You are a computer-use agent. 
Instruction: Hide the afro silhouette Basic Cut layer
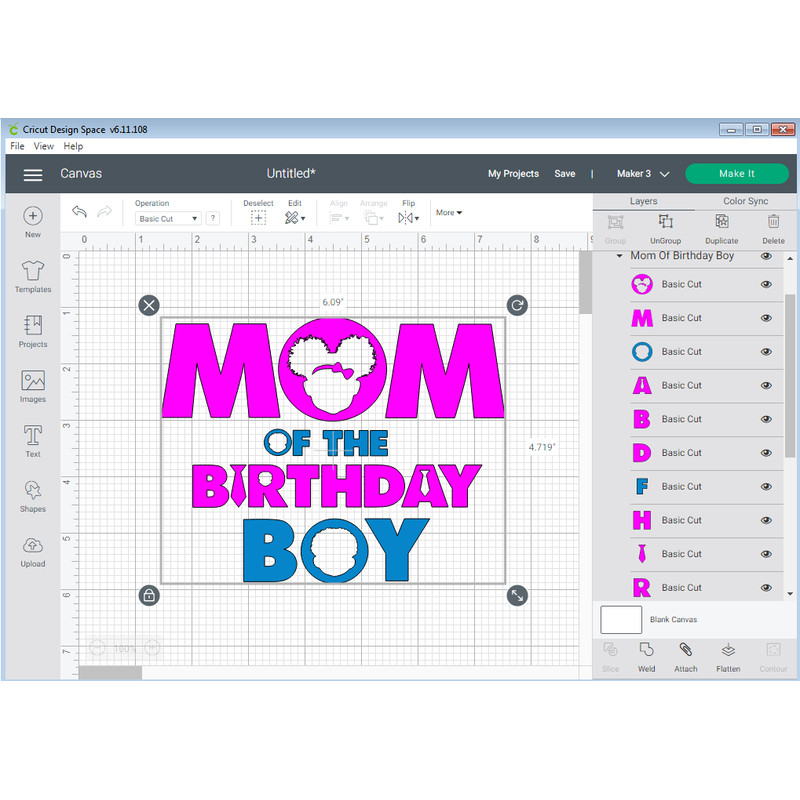(766, 284)
